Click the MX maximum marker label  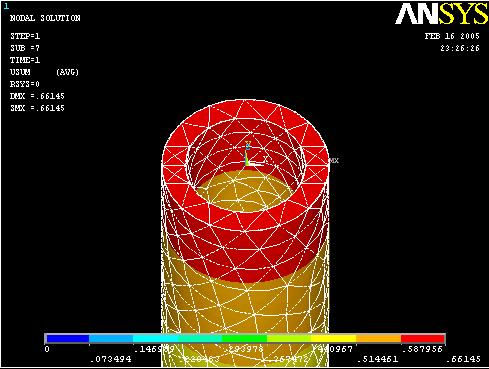pos(334,161)
